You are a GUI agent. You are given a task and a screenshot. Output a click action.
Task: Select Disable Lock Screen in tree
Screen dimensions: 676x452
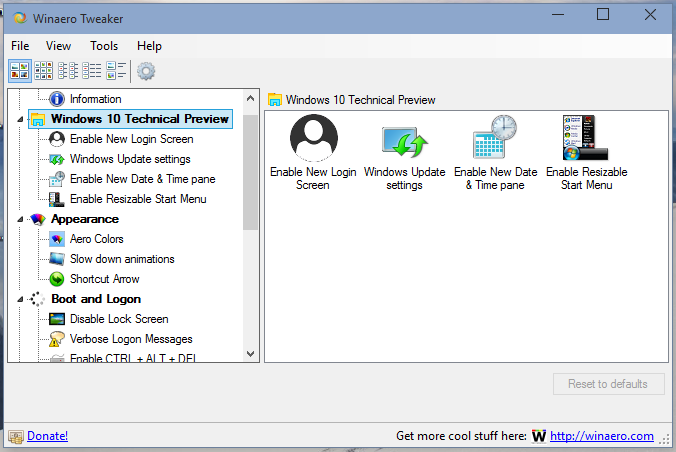click(119, 319)
